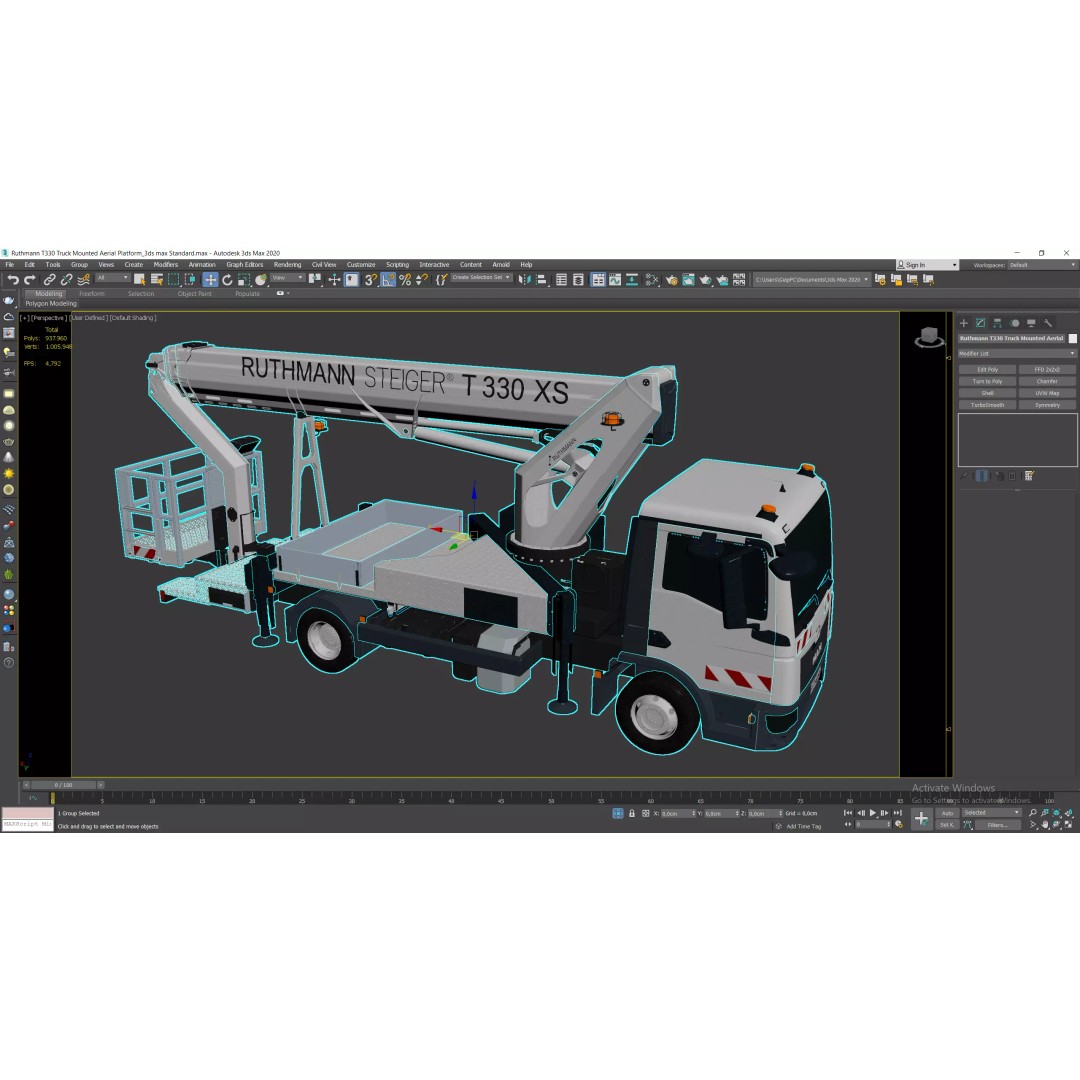Open the Scene Explorer toggle icon
The height and width of the screenshot is (1080, 1080).
pos(561,280)
